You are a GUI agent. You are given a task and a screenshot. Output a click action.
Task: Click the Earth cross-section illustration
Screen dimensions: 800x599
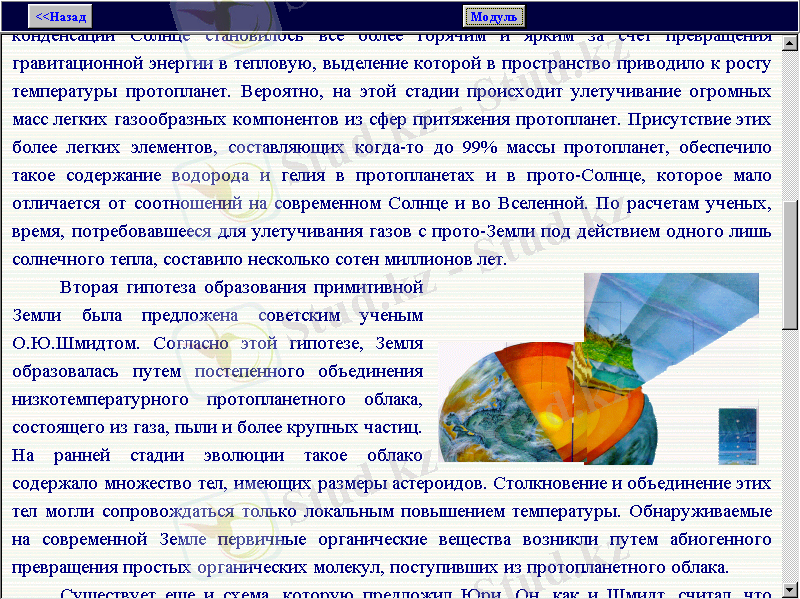pyautogui.click(x=599, y=368)
